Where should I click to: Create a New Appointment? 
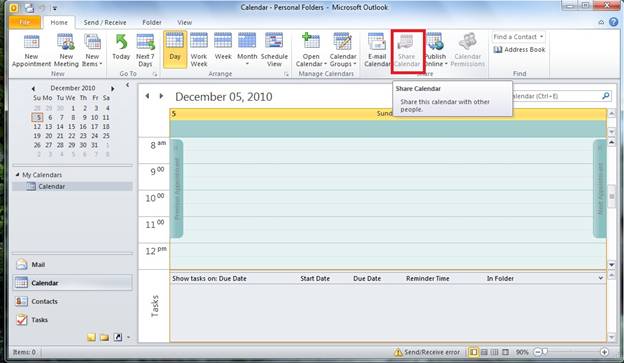[31, 51]
